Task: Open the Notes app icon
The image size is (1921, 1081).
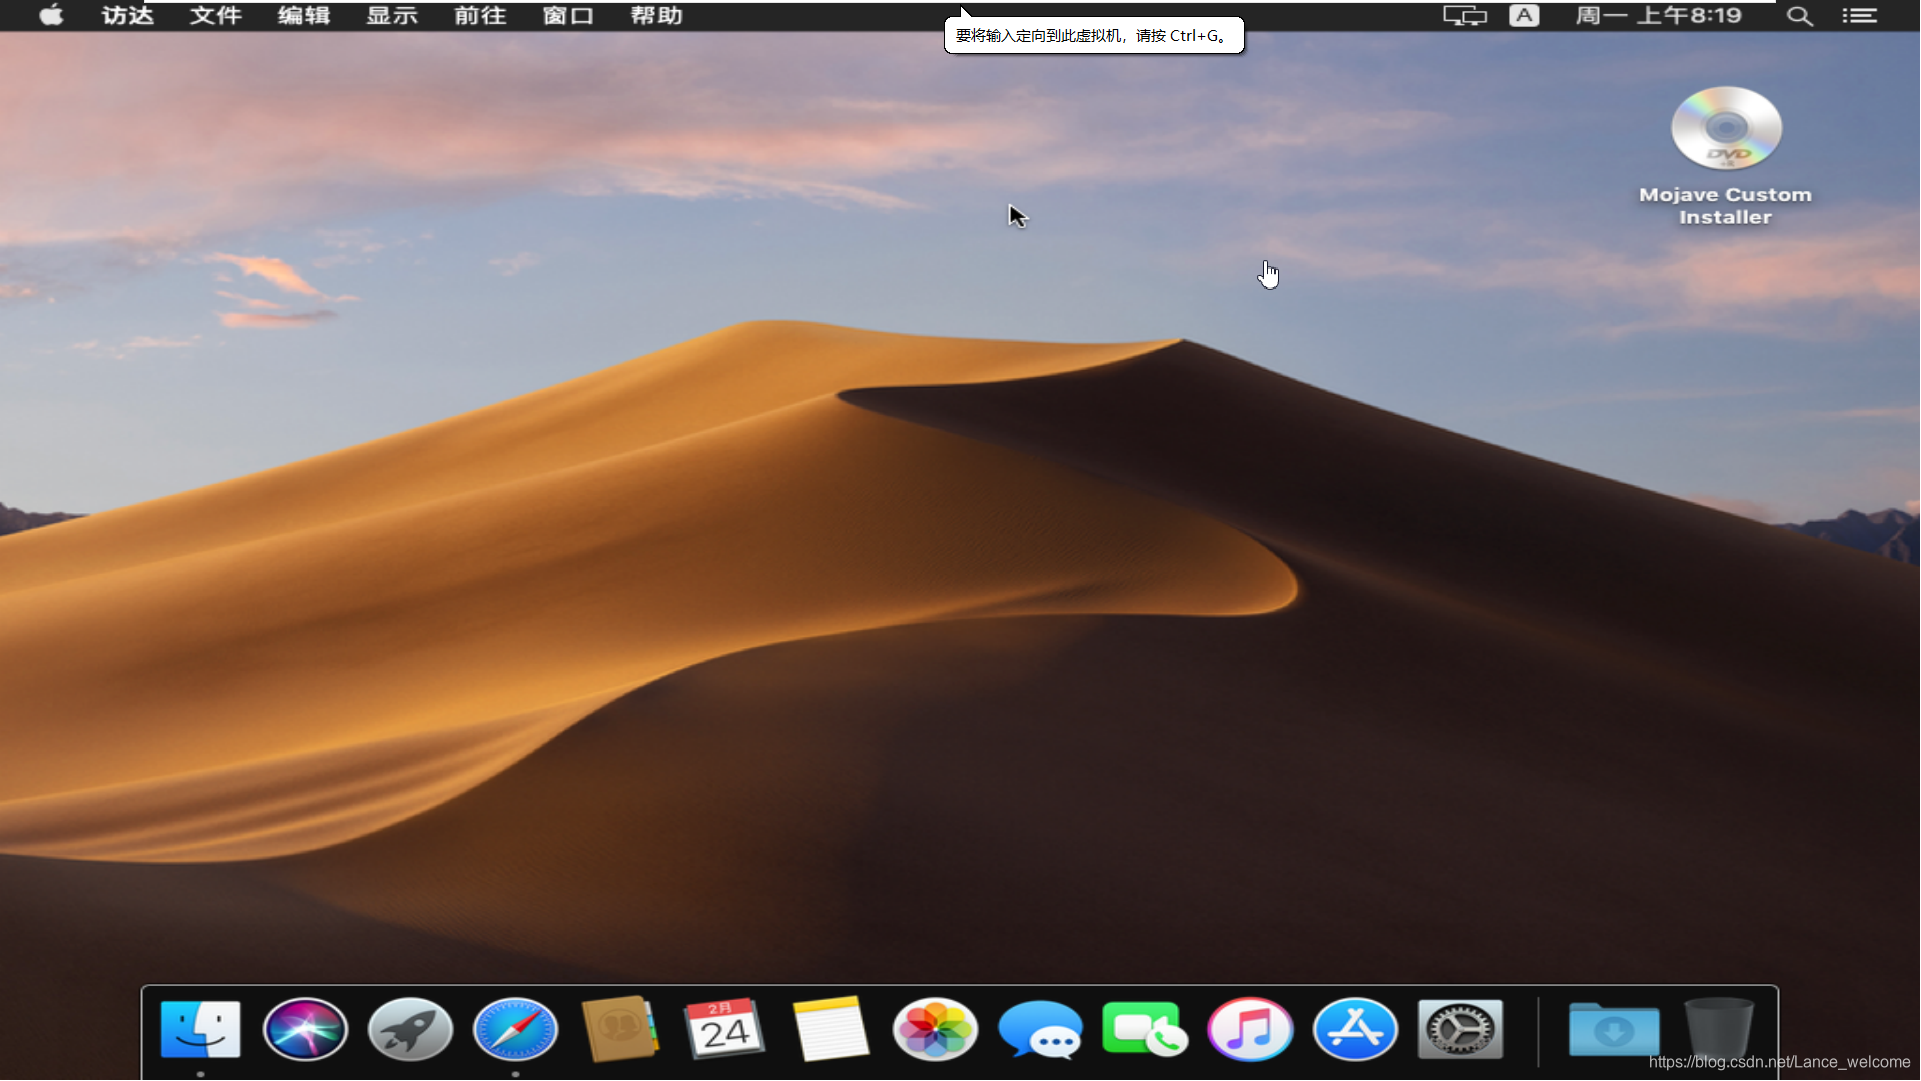Action: 830,1029
